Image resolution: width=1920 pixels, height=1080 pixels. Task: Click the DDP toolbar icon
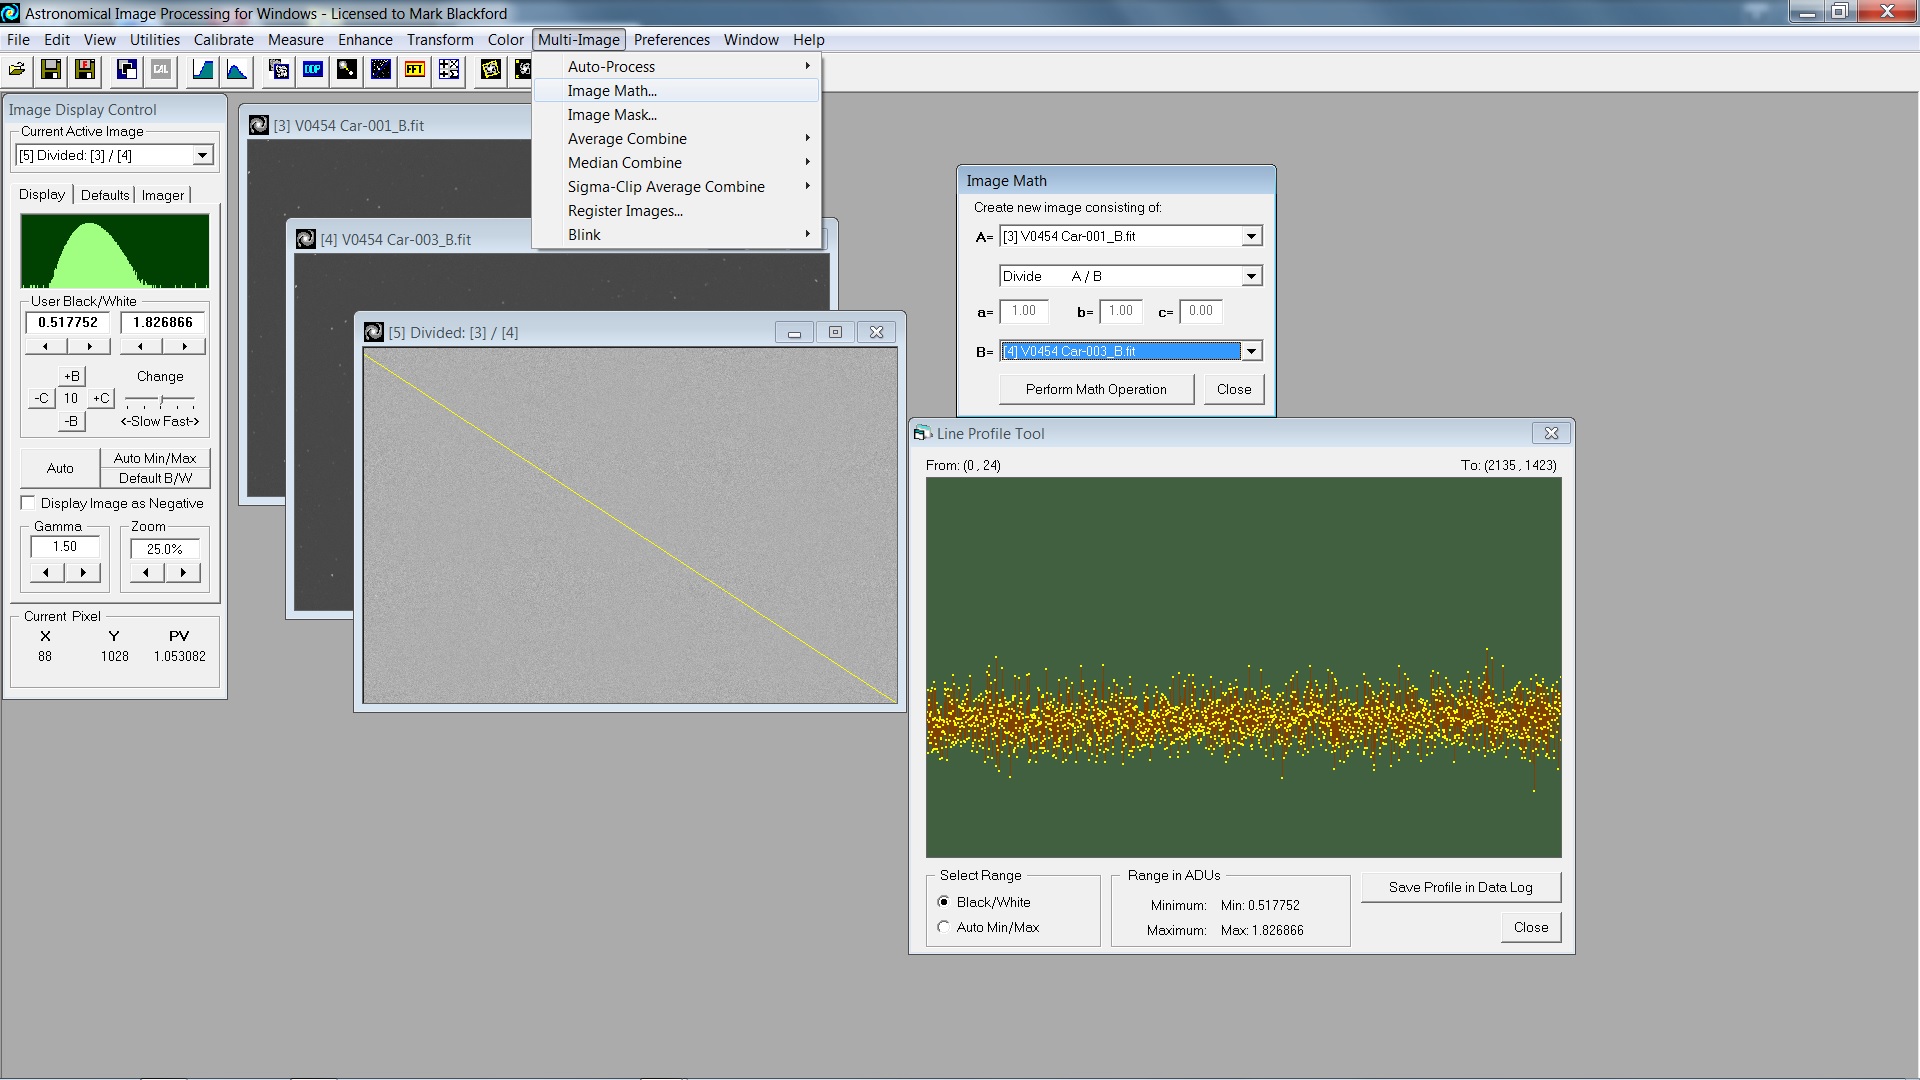point(313,69)
